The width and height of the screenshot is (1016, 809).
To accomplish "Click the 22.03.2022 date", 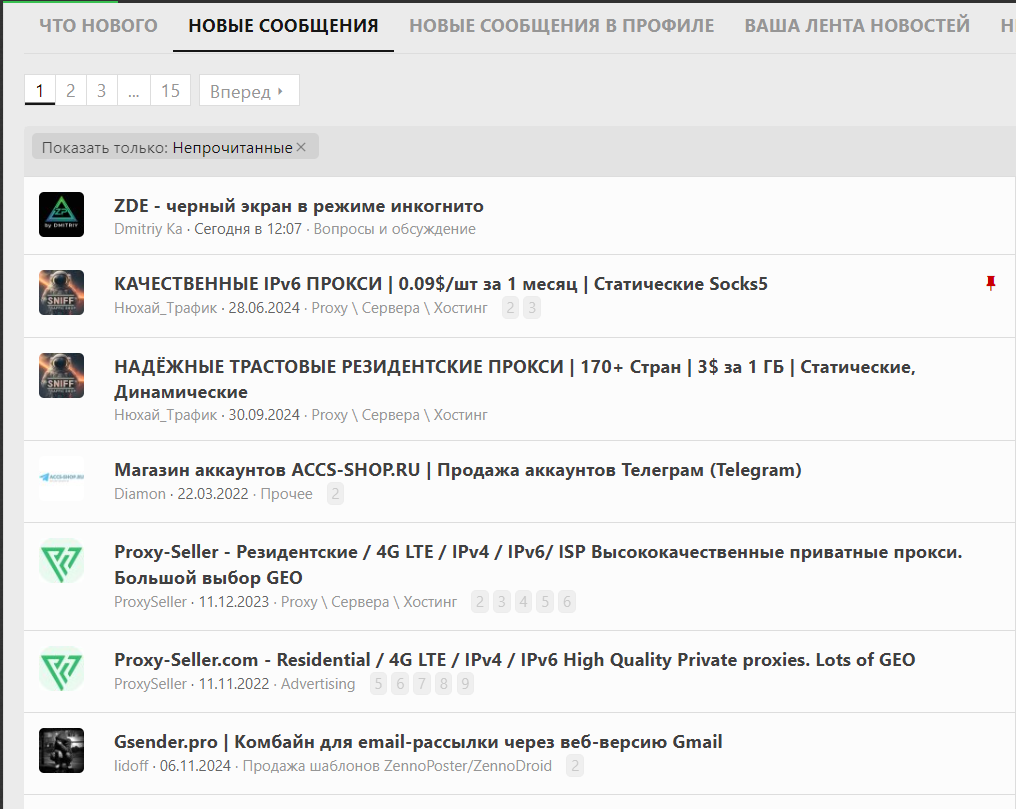I will click(x=213, y=494).
